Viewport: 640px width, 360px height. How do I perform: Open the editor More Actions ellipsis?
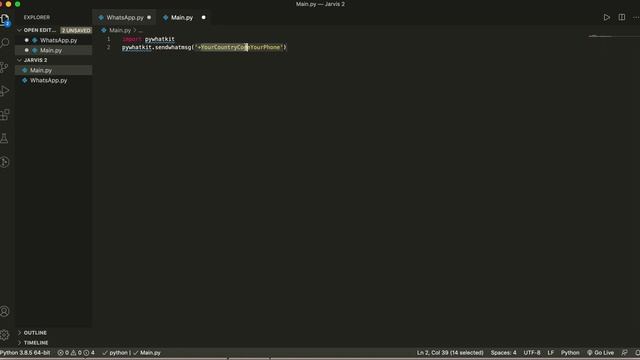coord(636,18)
